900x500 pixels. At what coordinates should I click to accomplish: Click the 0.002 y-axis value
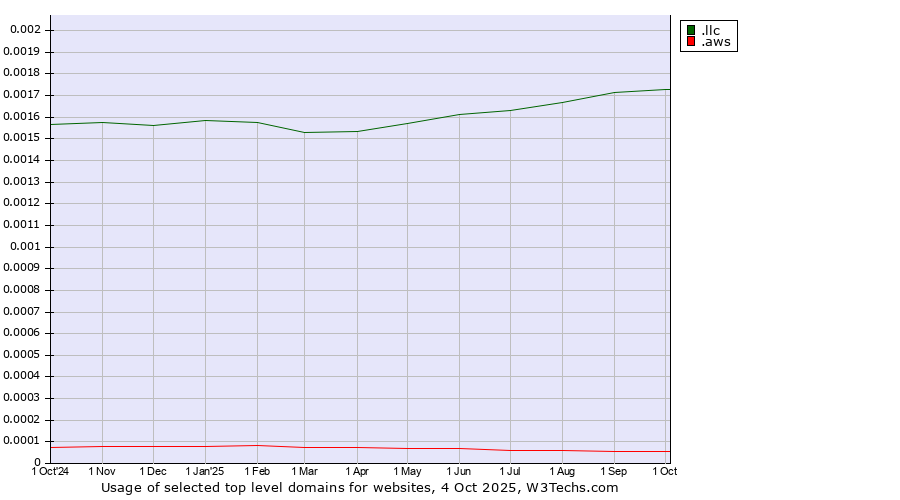(x=25, y=30)
